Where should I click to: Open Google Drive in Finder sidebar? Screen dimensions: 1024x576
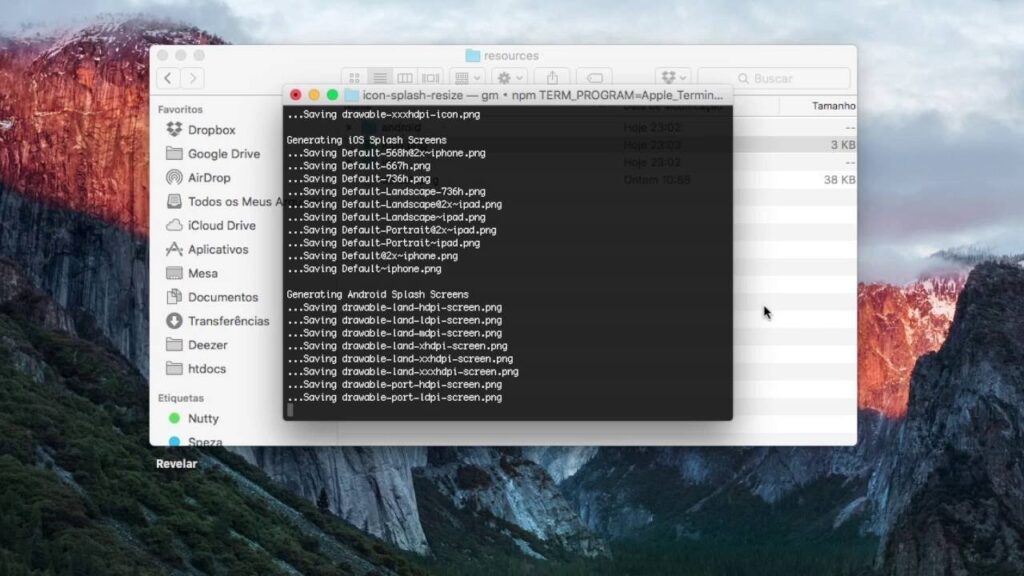click(x=223, y=153)
